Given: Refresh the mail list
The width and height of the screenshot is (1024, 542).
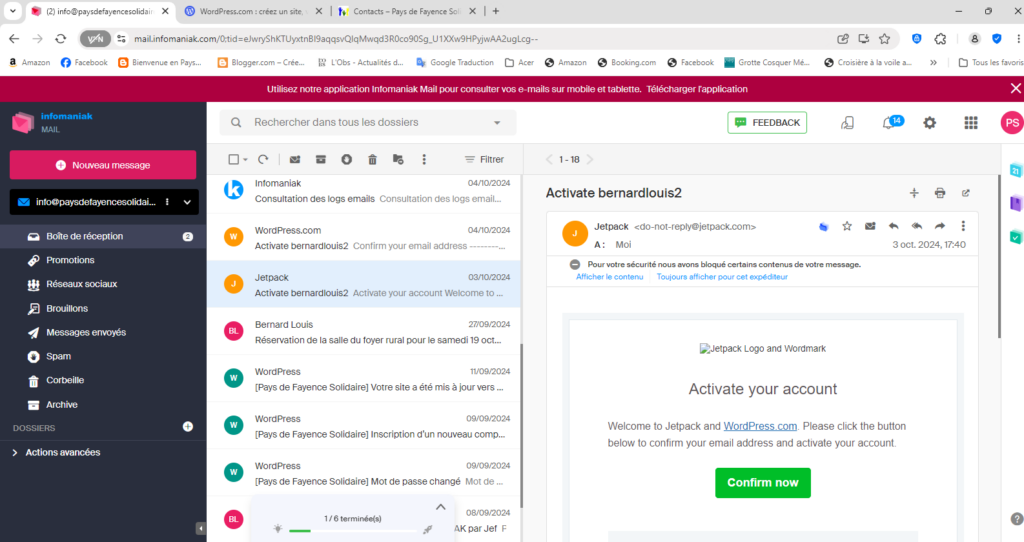Looking at the screenshot, I should tap(263, 159).
